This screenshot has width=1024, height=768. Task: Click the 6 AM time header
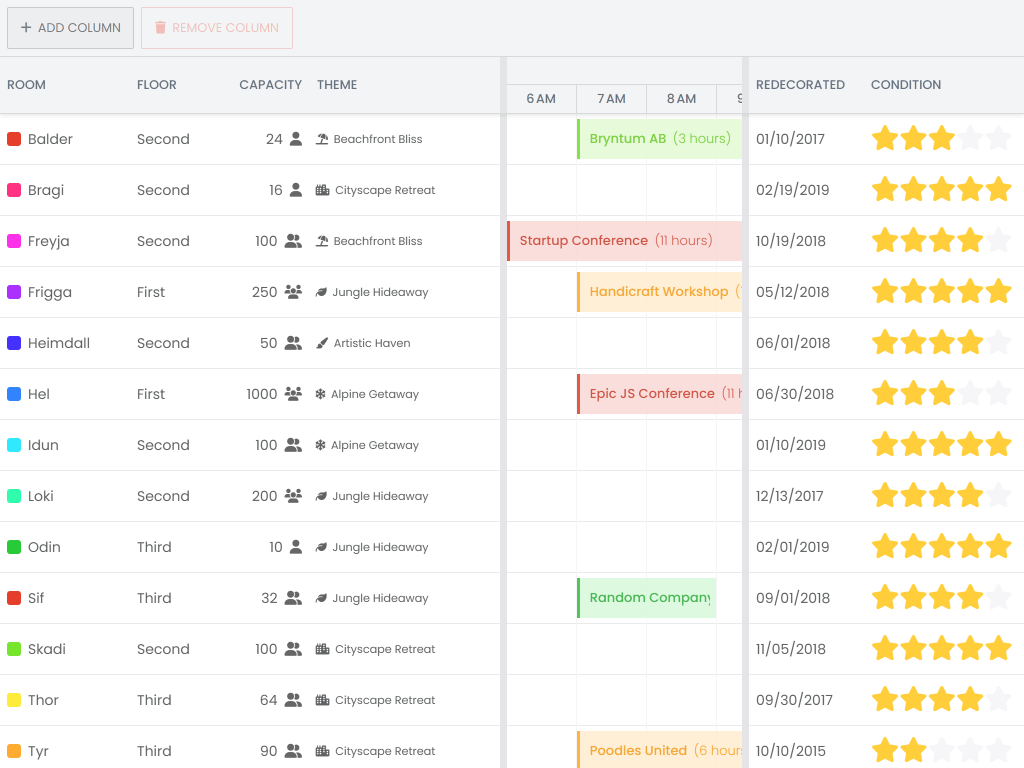click(541, 99)
